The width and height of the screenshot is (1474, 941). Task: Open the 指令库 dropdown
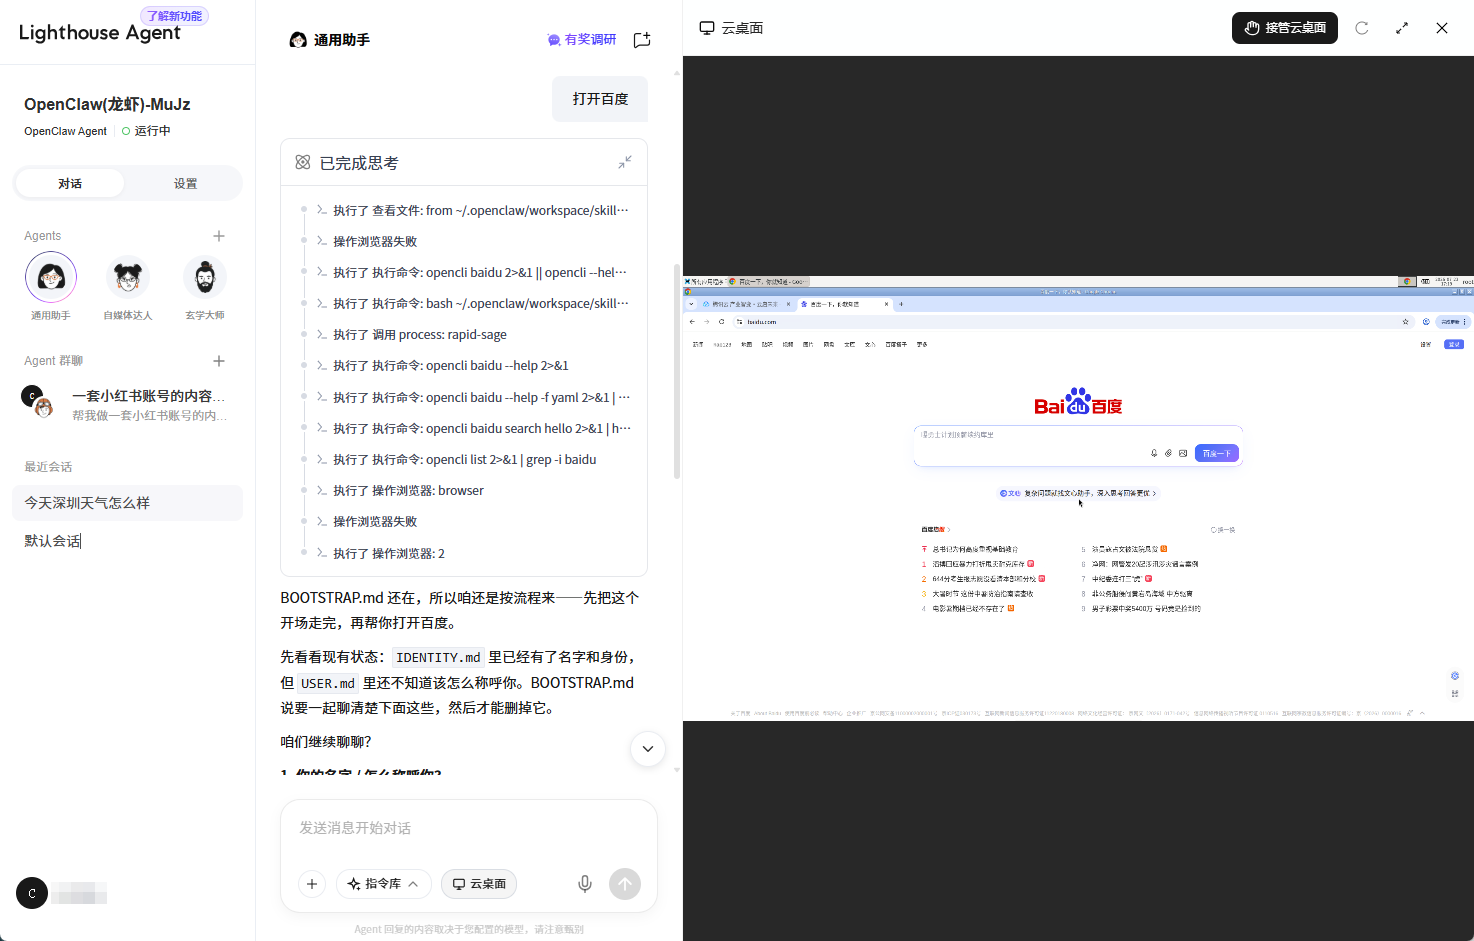(383, 884)
